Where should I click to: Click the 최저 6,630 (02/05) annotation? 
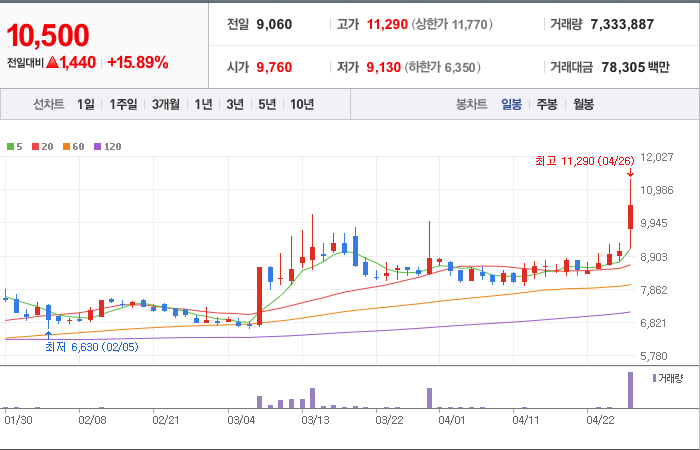click(92, 347)
